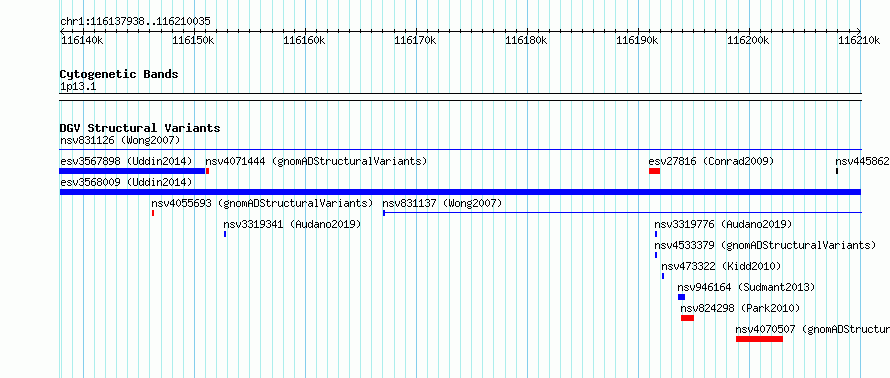Screen dimensions: 890x378
Task: Open the nsv824298 (Park2010) label
Action: (x=740, y=308)
